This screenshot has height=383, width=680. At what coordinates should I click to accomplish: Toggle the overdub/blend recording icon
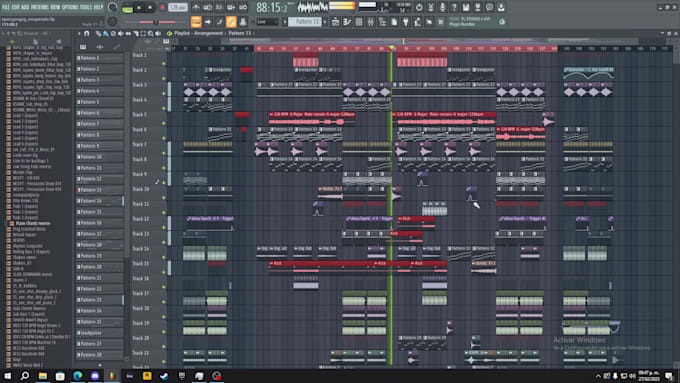[231, 7]
